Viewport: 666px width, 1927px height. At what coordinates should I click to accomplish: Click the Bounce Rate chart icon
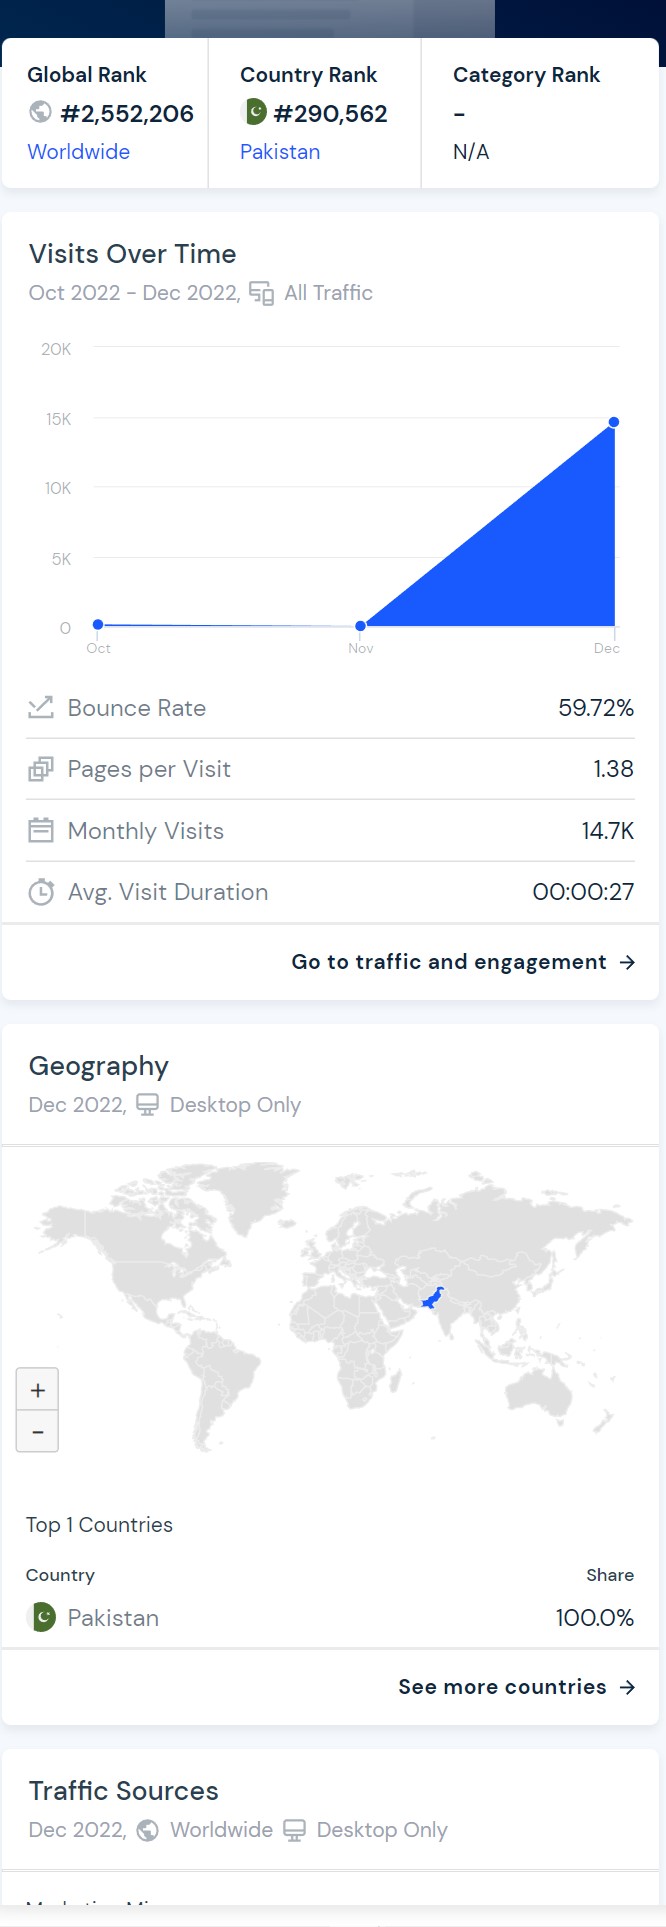[x=40, y=708]
